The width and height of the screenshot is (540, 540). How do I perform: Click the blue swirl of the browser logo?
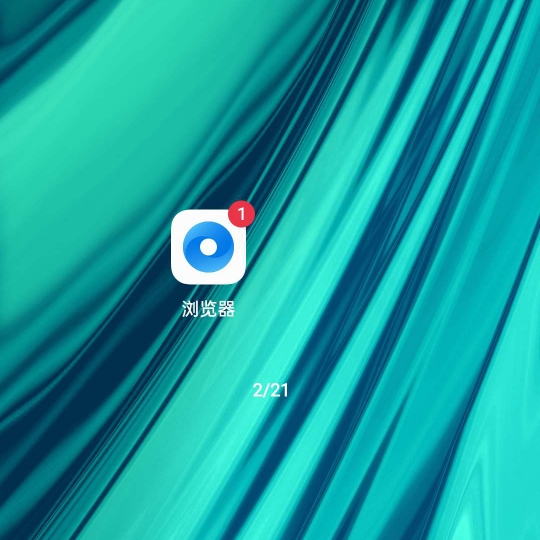tap(208, 247)
